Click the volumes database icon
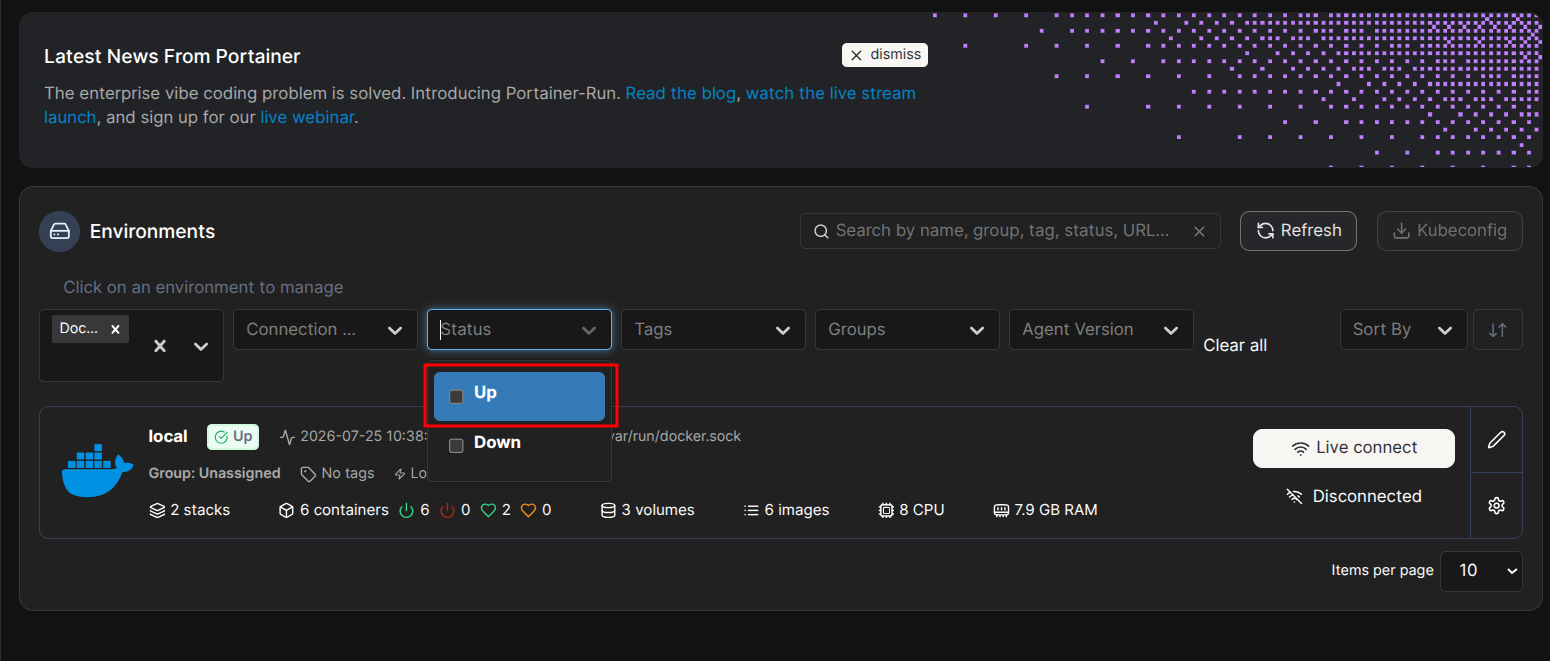The height and width of the screenshot is (661, 1550). (608, 510)
